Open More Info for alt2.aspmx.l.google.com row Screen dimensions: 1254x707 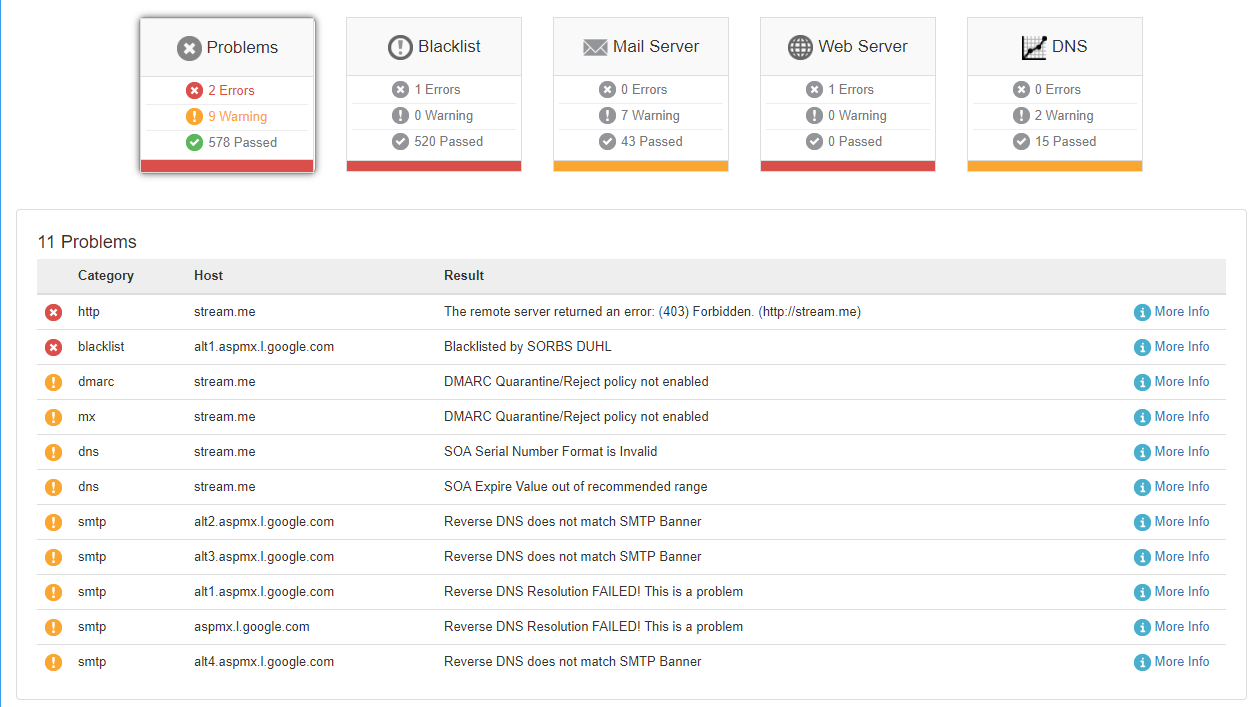point(1172,522)
